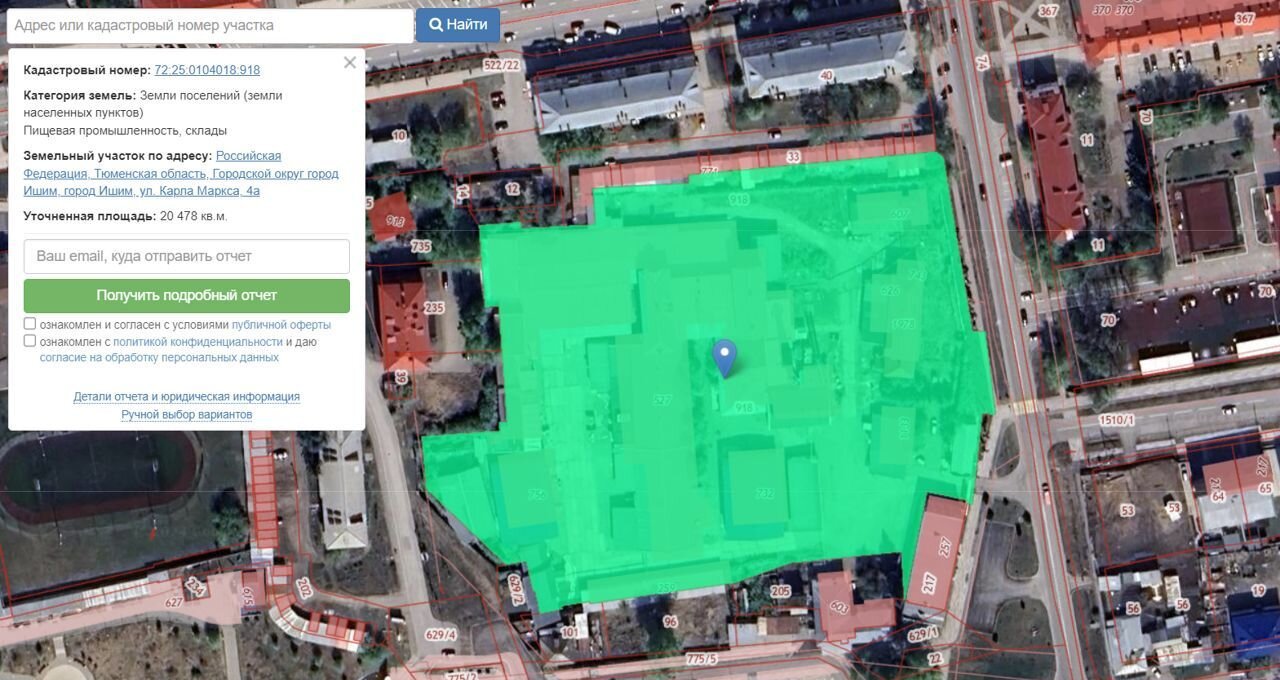Select the map building labeled 527
Image resolution: width=1280 pixels, height=680 pixels.
[x=661, y=400]
